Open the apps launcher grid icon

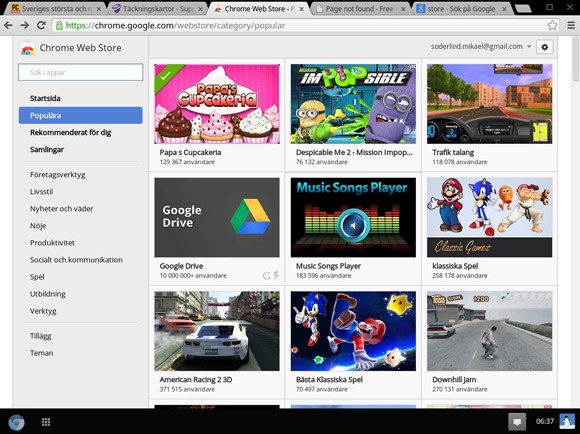(46, 422)
